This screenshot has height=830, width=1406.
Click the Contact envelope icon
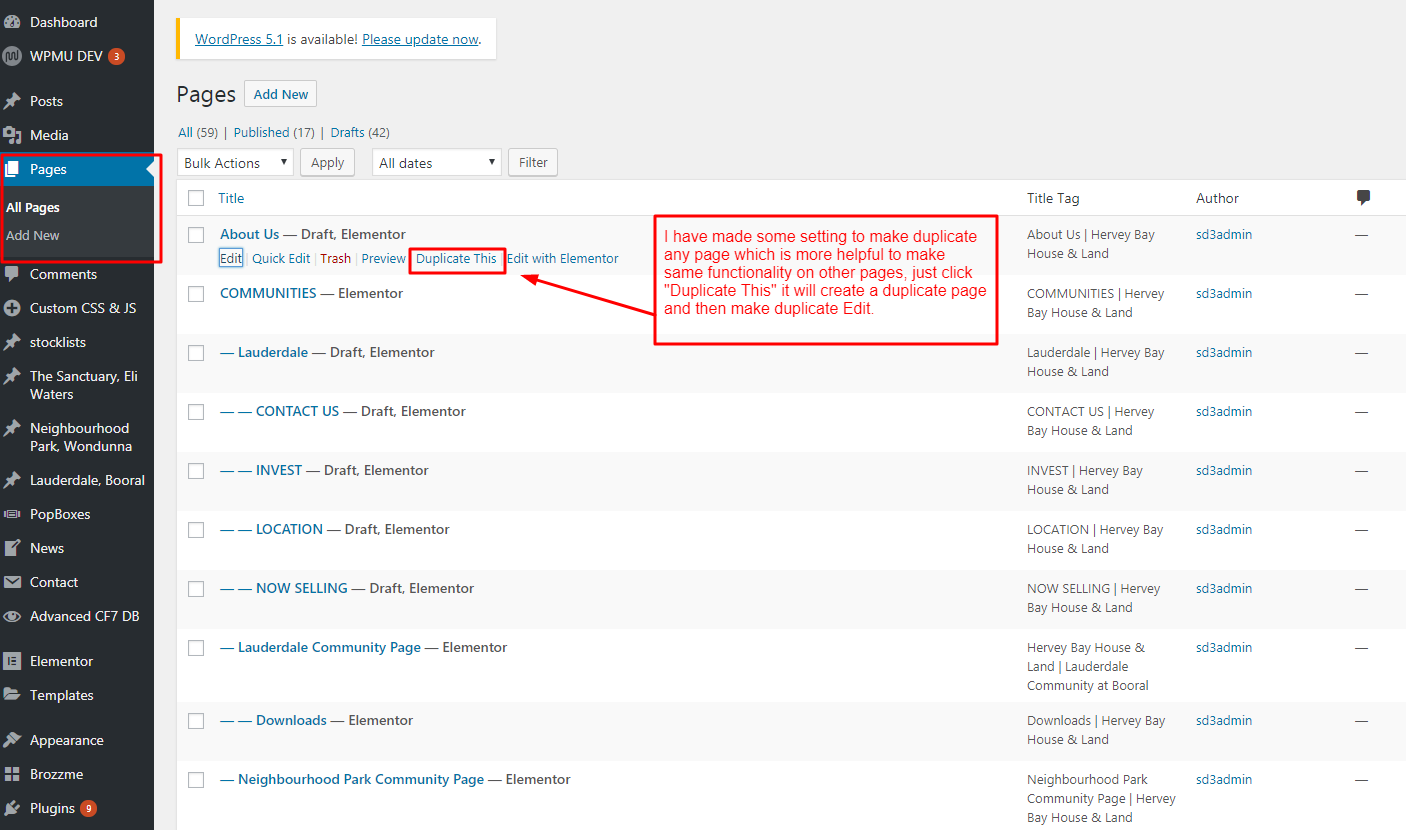coord(12,582)
